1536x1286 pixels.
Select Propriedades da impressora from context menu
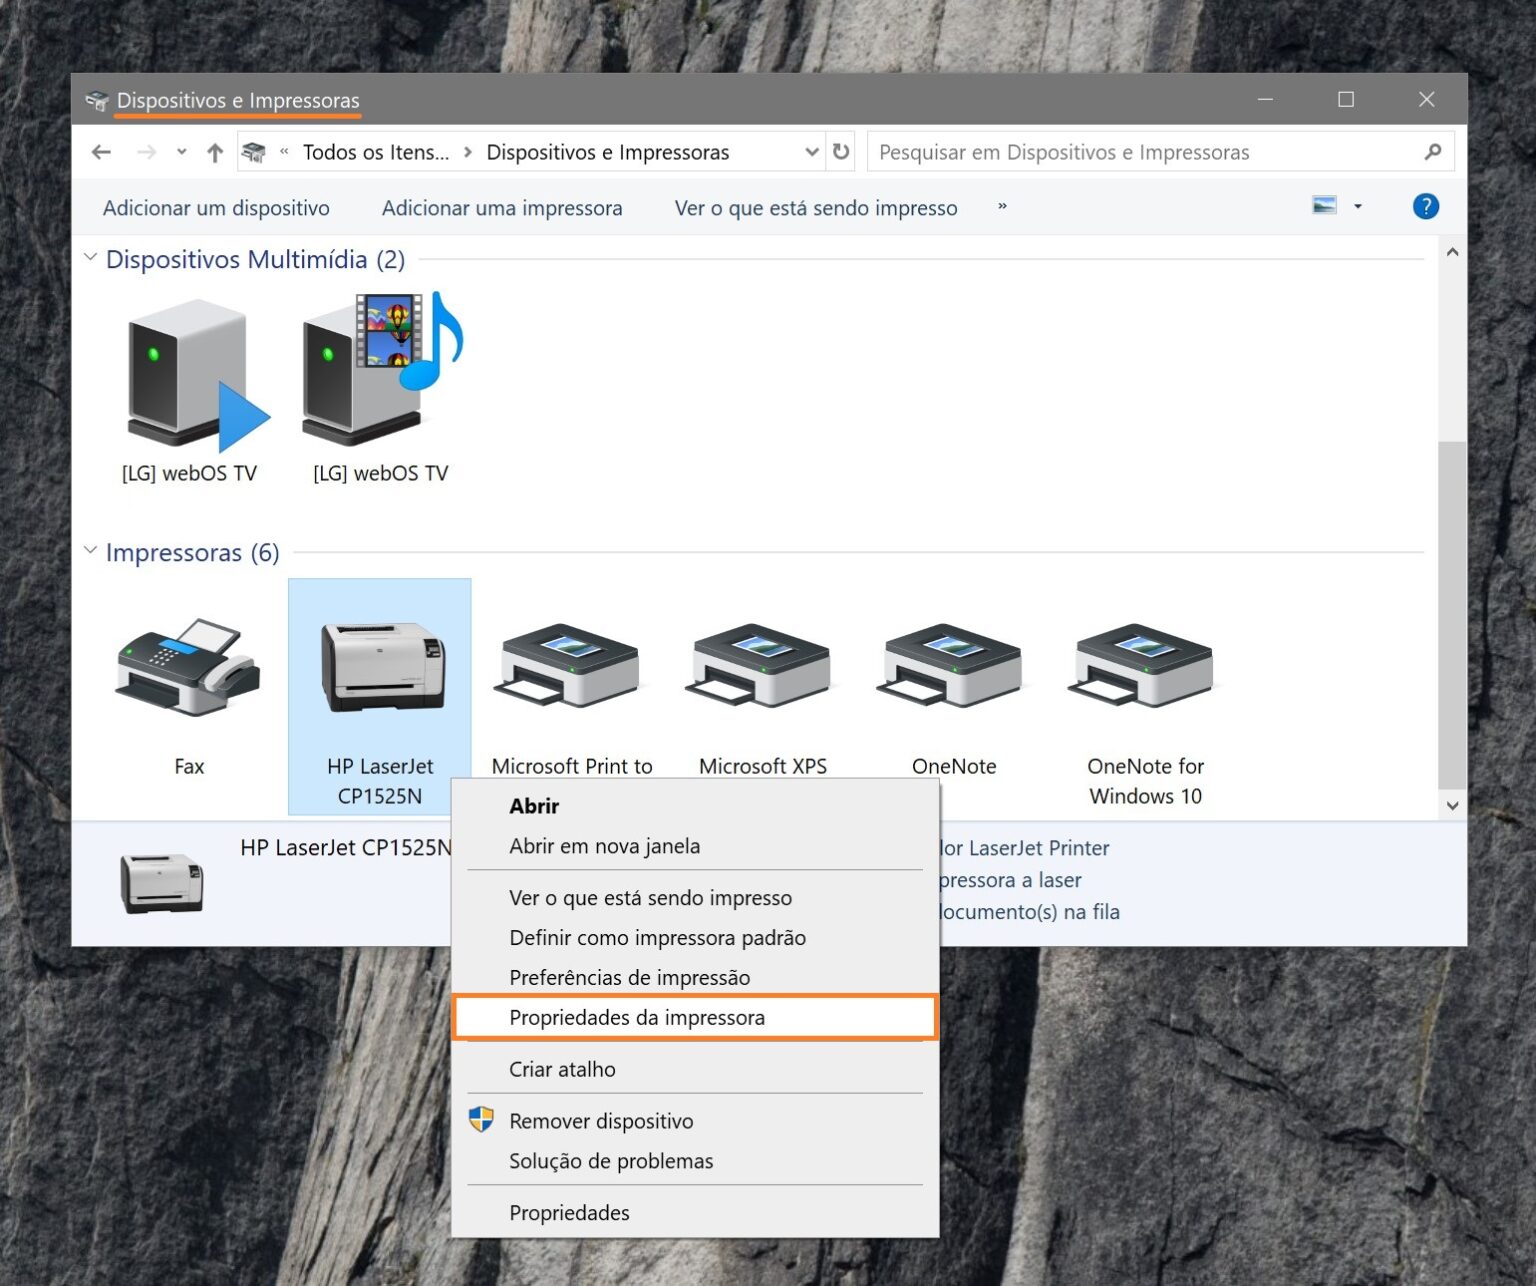[637, 1017]
